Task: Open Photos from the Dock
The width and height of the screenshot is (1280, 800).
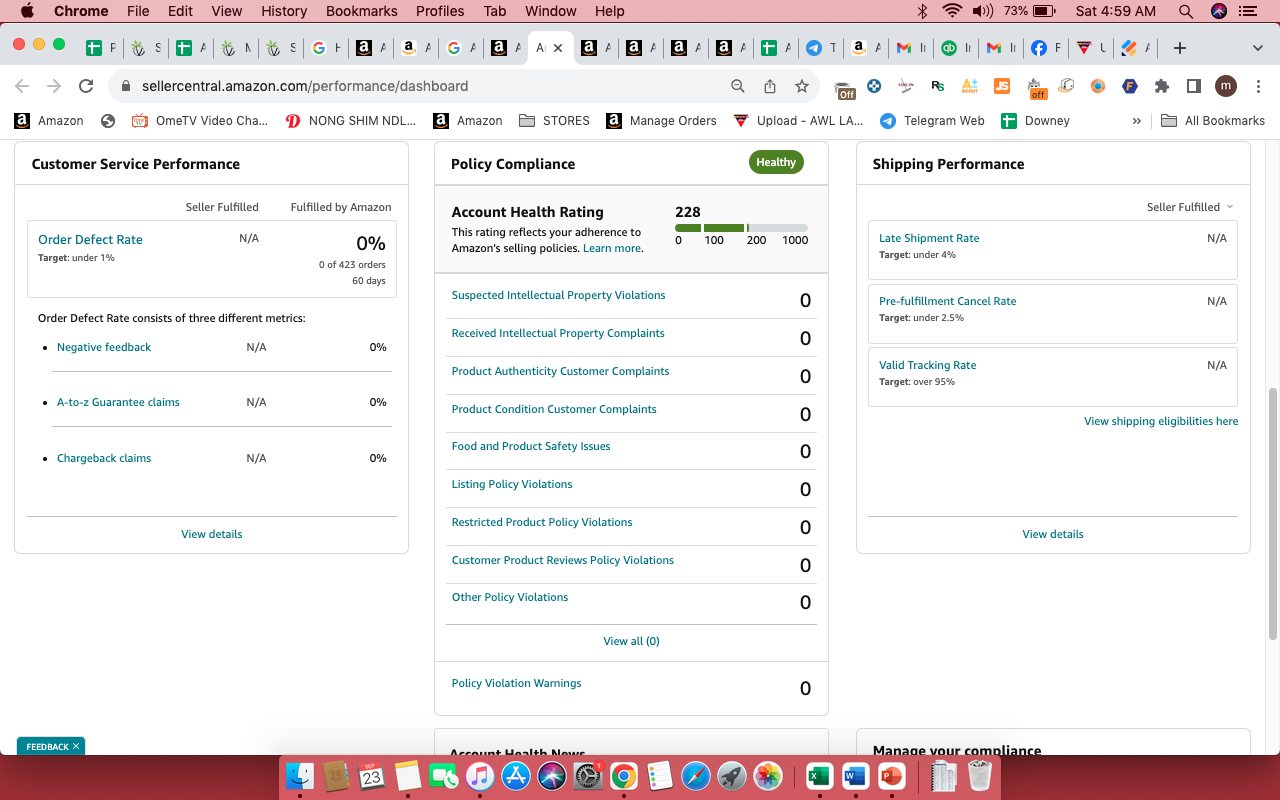Action: [768, 776]
